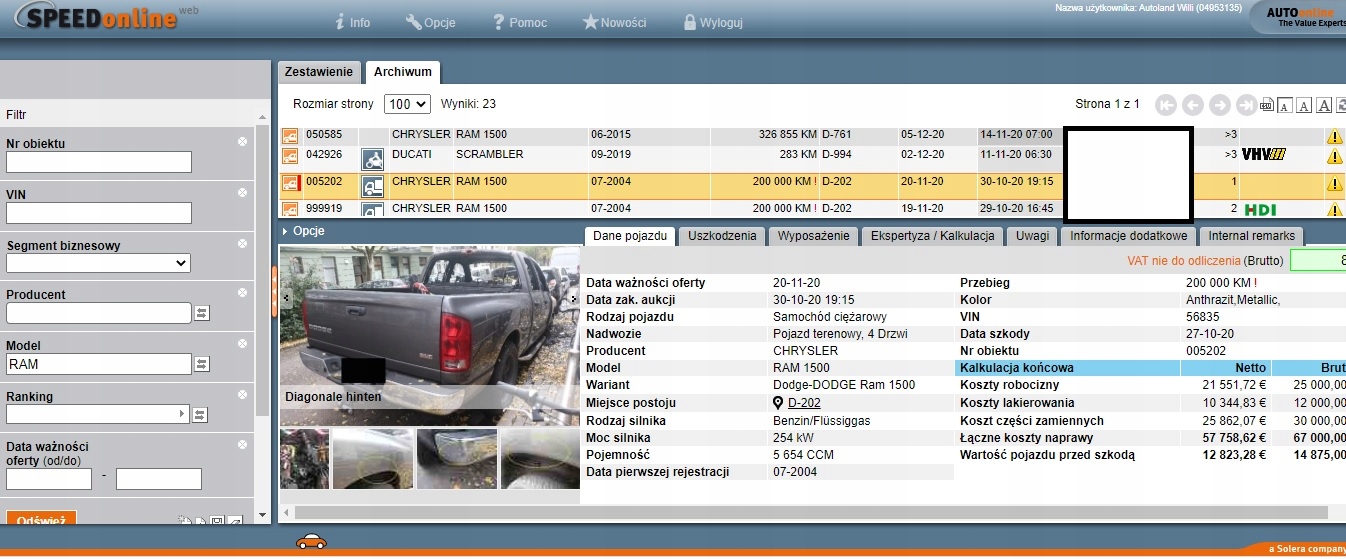Open the Uszkodzenia tab

click(722, 236)
